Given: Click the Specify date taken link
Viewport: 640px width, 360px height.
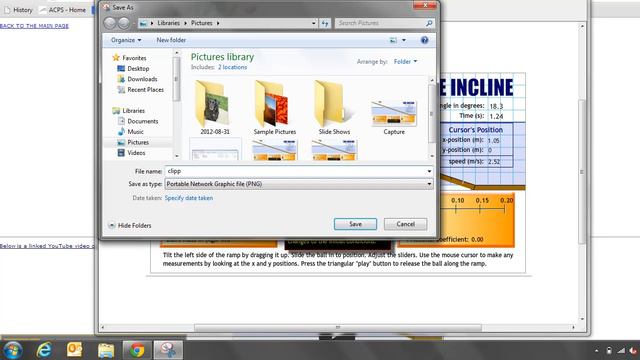Looking at the screenshot, I should click(189, 198).
